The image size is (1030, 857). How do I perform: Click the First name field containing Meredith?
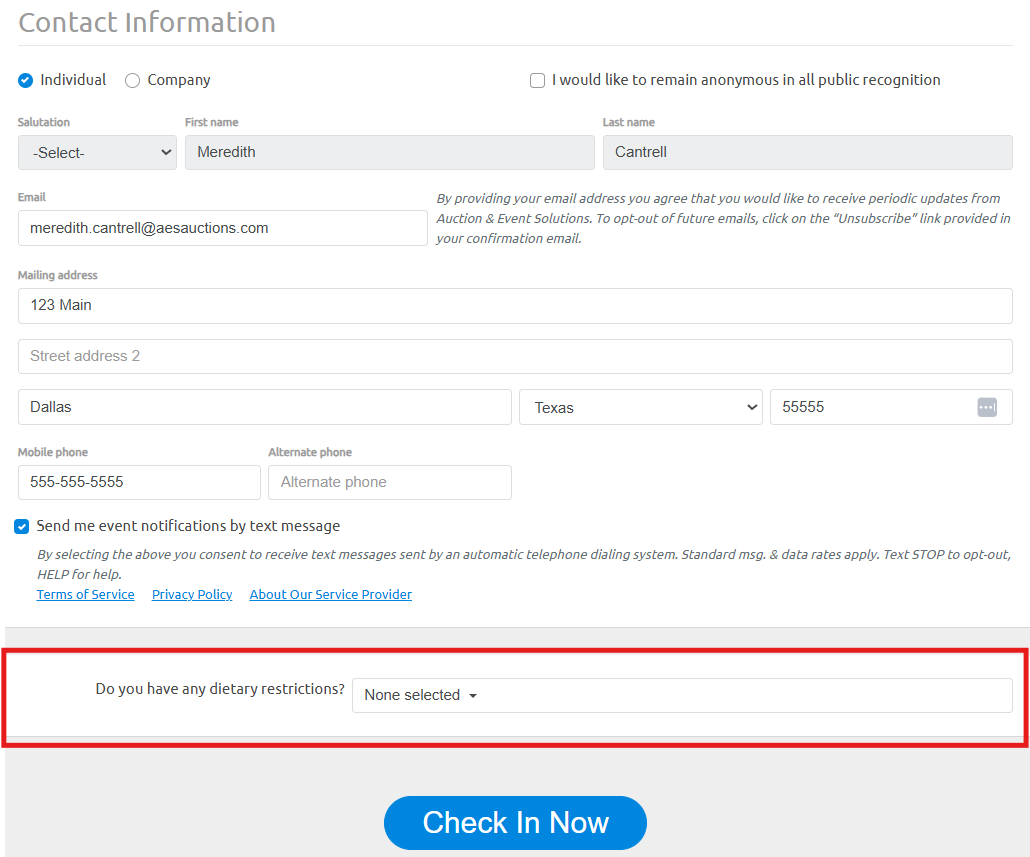(389, 153)
